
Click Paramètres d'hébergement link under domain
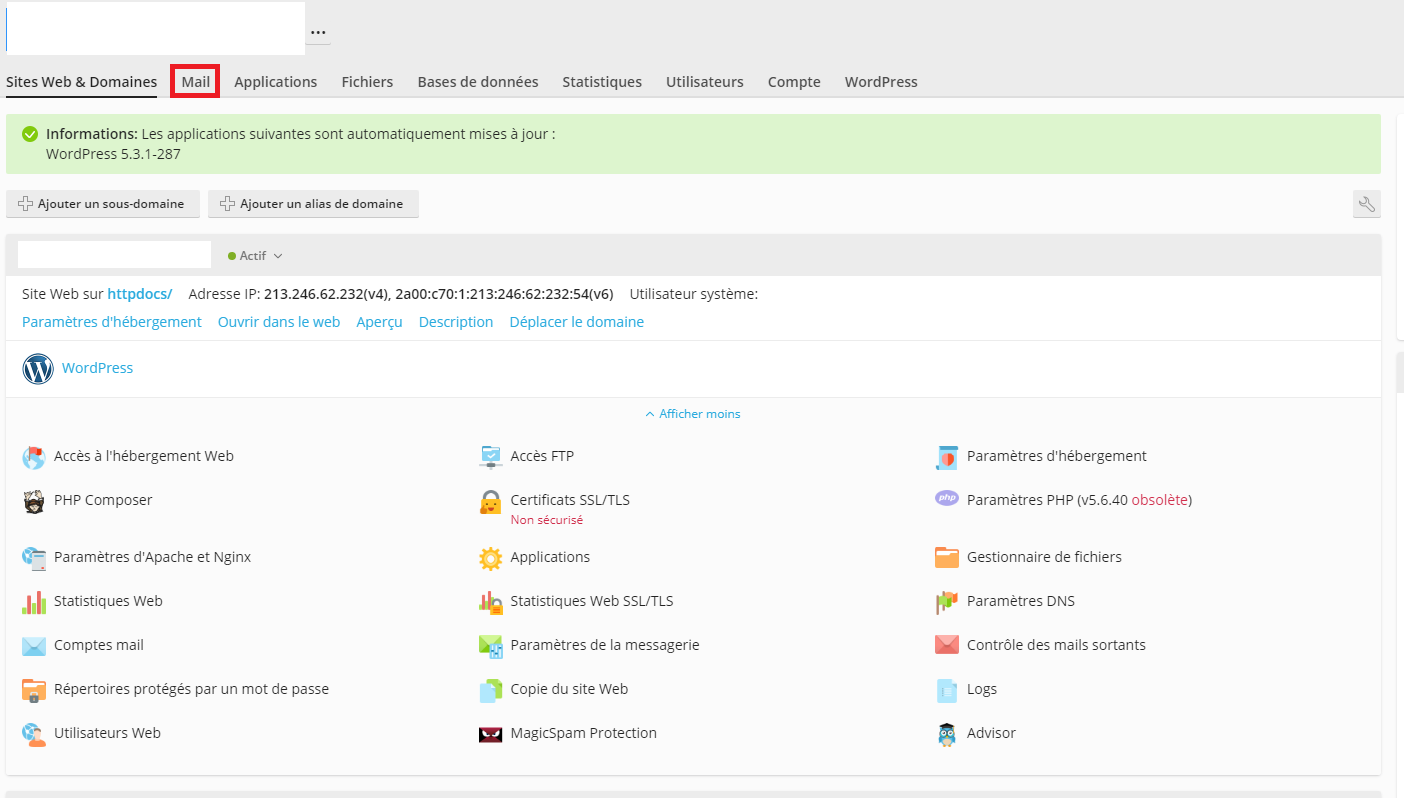112,322
